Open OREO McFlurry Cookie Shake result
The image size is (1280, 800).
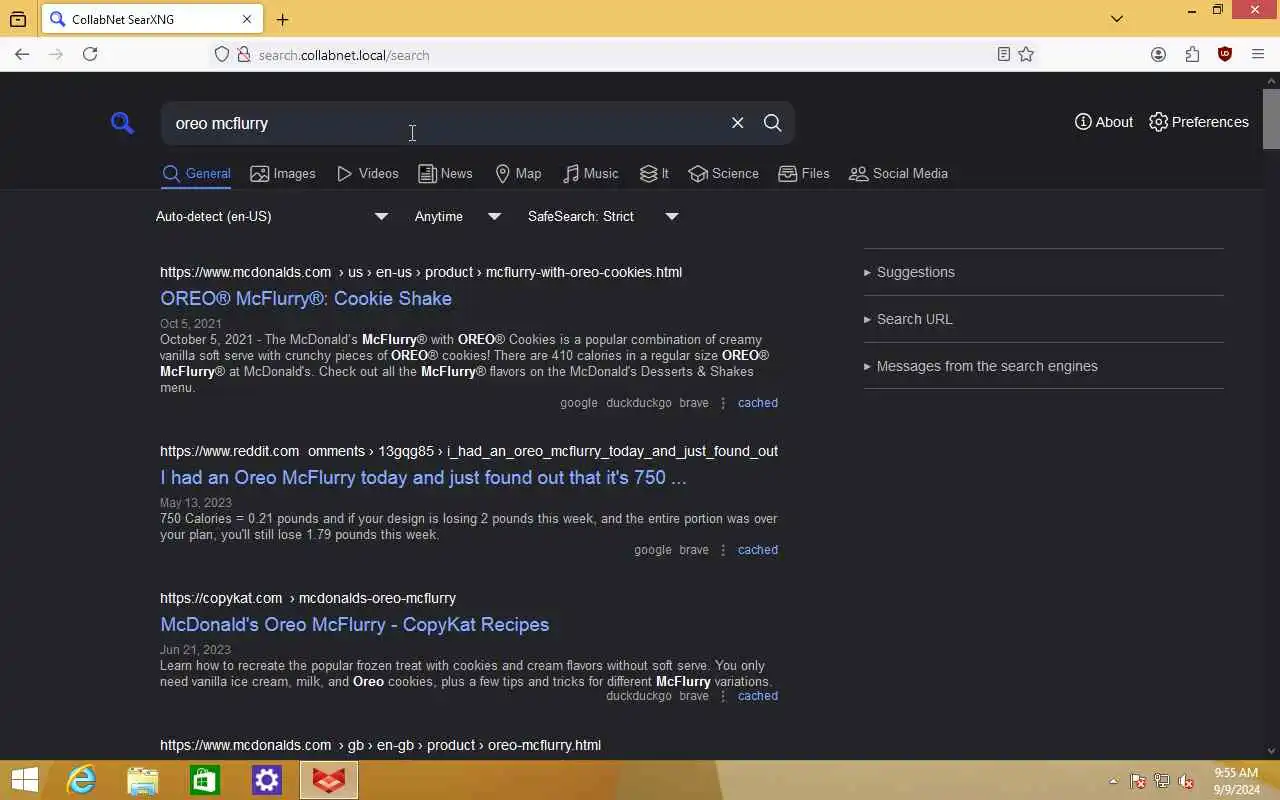(x=306, y=298)
